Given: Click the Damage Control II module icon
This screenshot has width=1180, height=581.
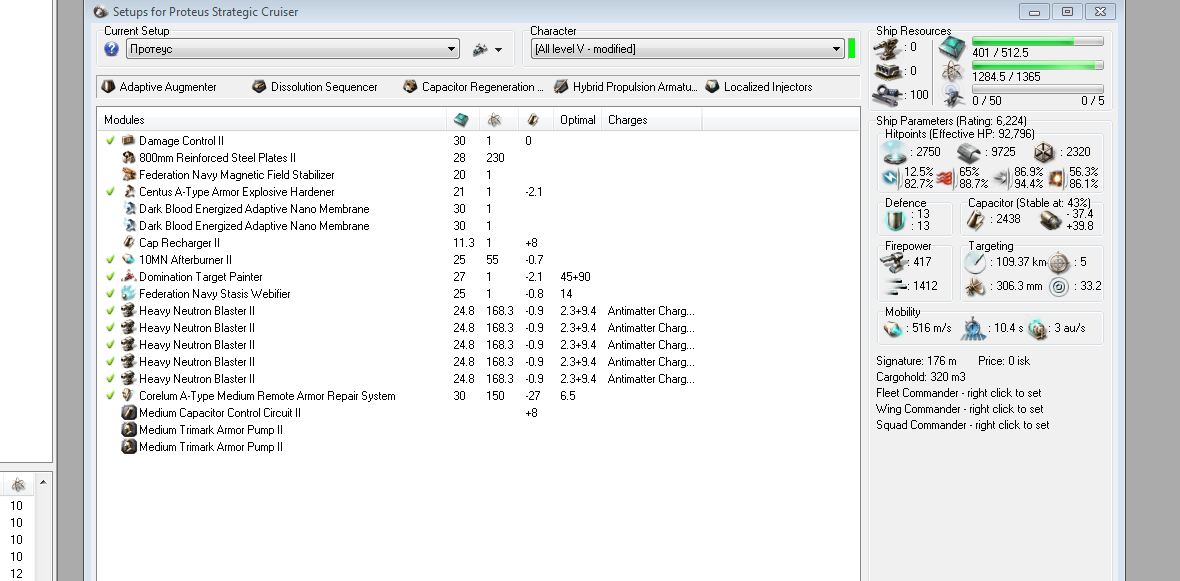Looking at the screenshot, I should 128,141.
